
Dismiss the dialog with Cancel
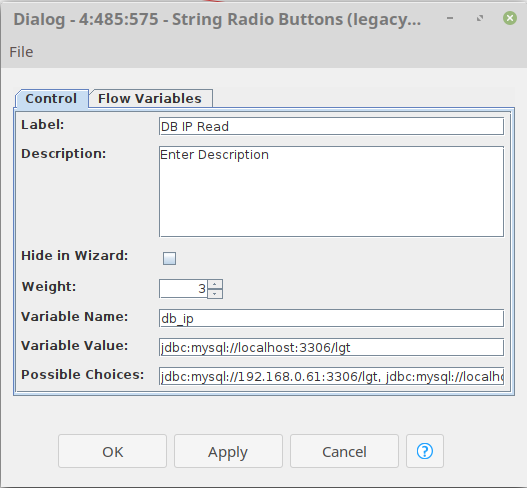[344, 451]
